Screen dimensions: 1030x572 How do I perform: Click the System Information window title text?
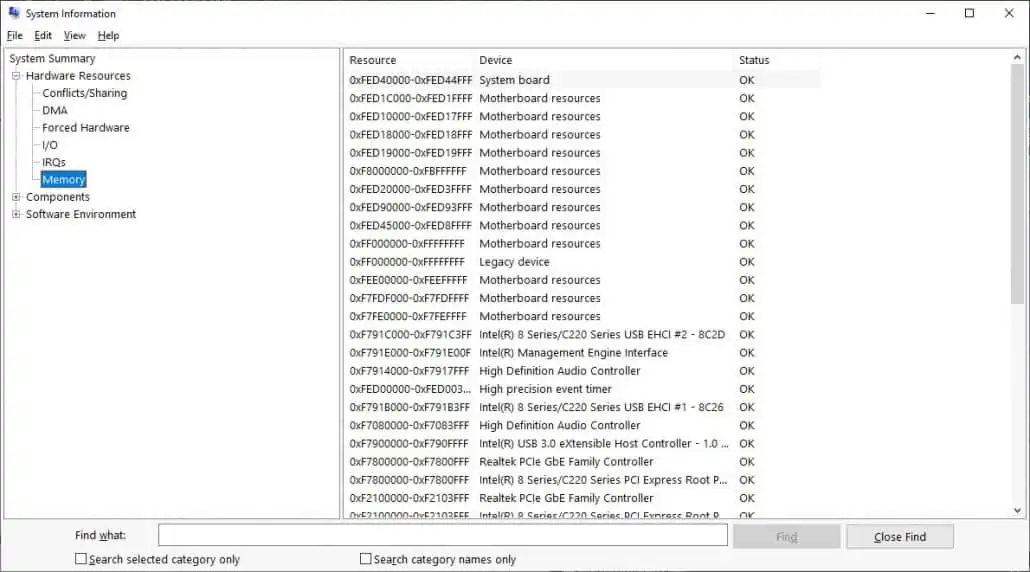(x=70, y=13)
